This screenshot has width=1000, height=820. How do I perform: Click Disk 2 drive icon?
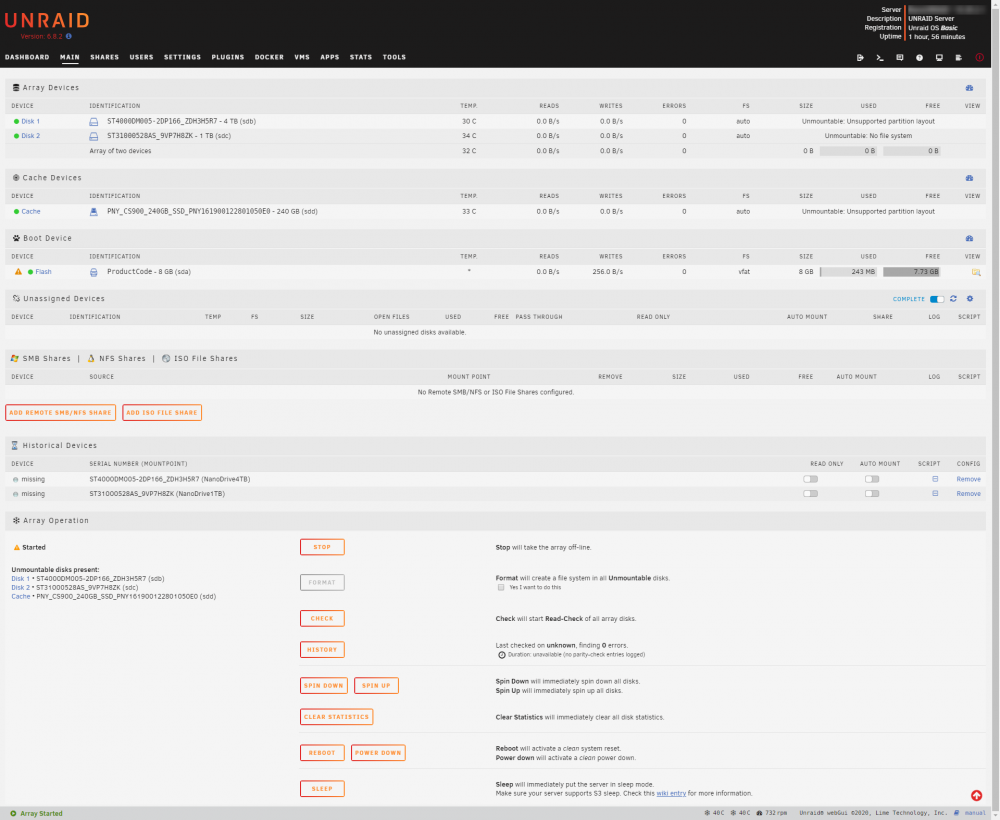94,136
